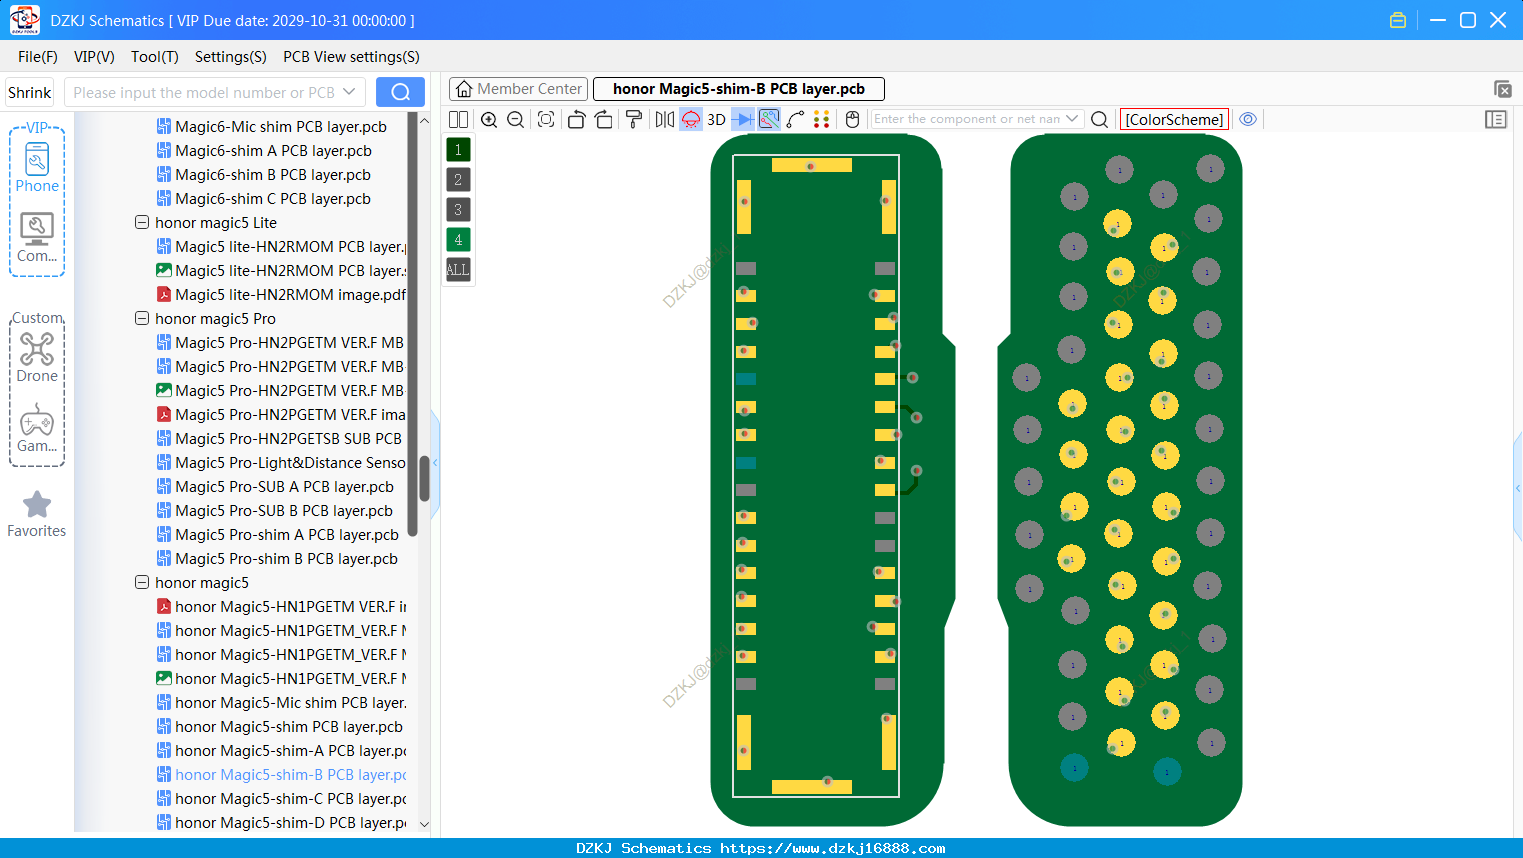This screenshot has width=1523, height=858.
Task: Open the VIP(V) menu
Action: point(94,57)
